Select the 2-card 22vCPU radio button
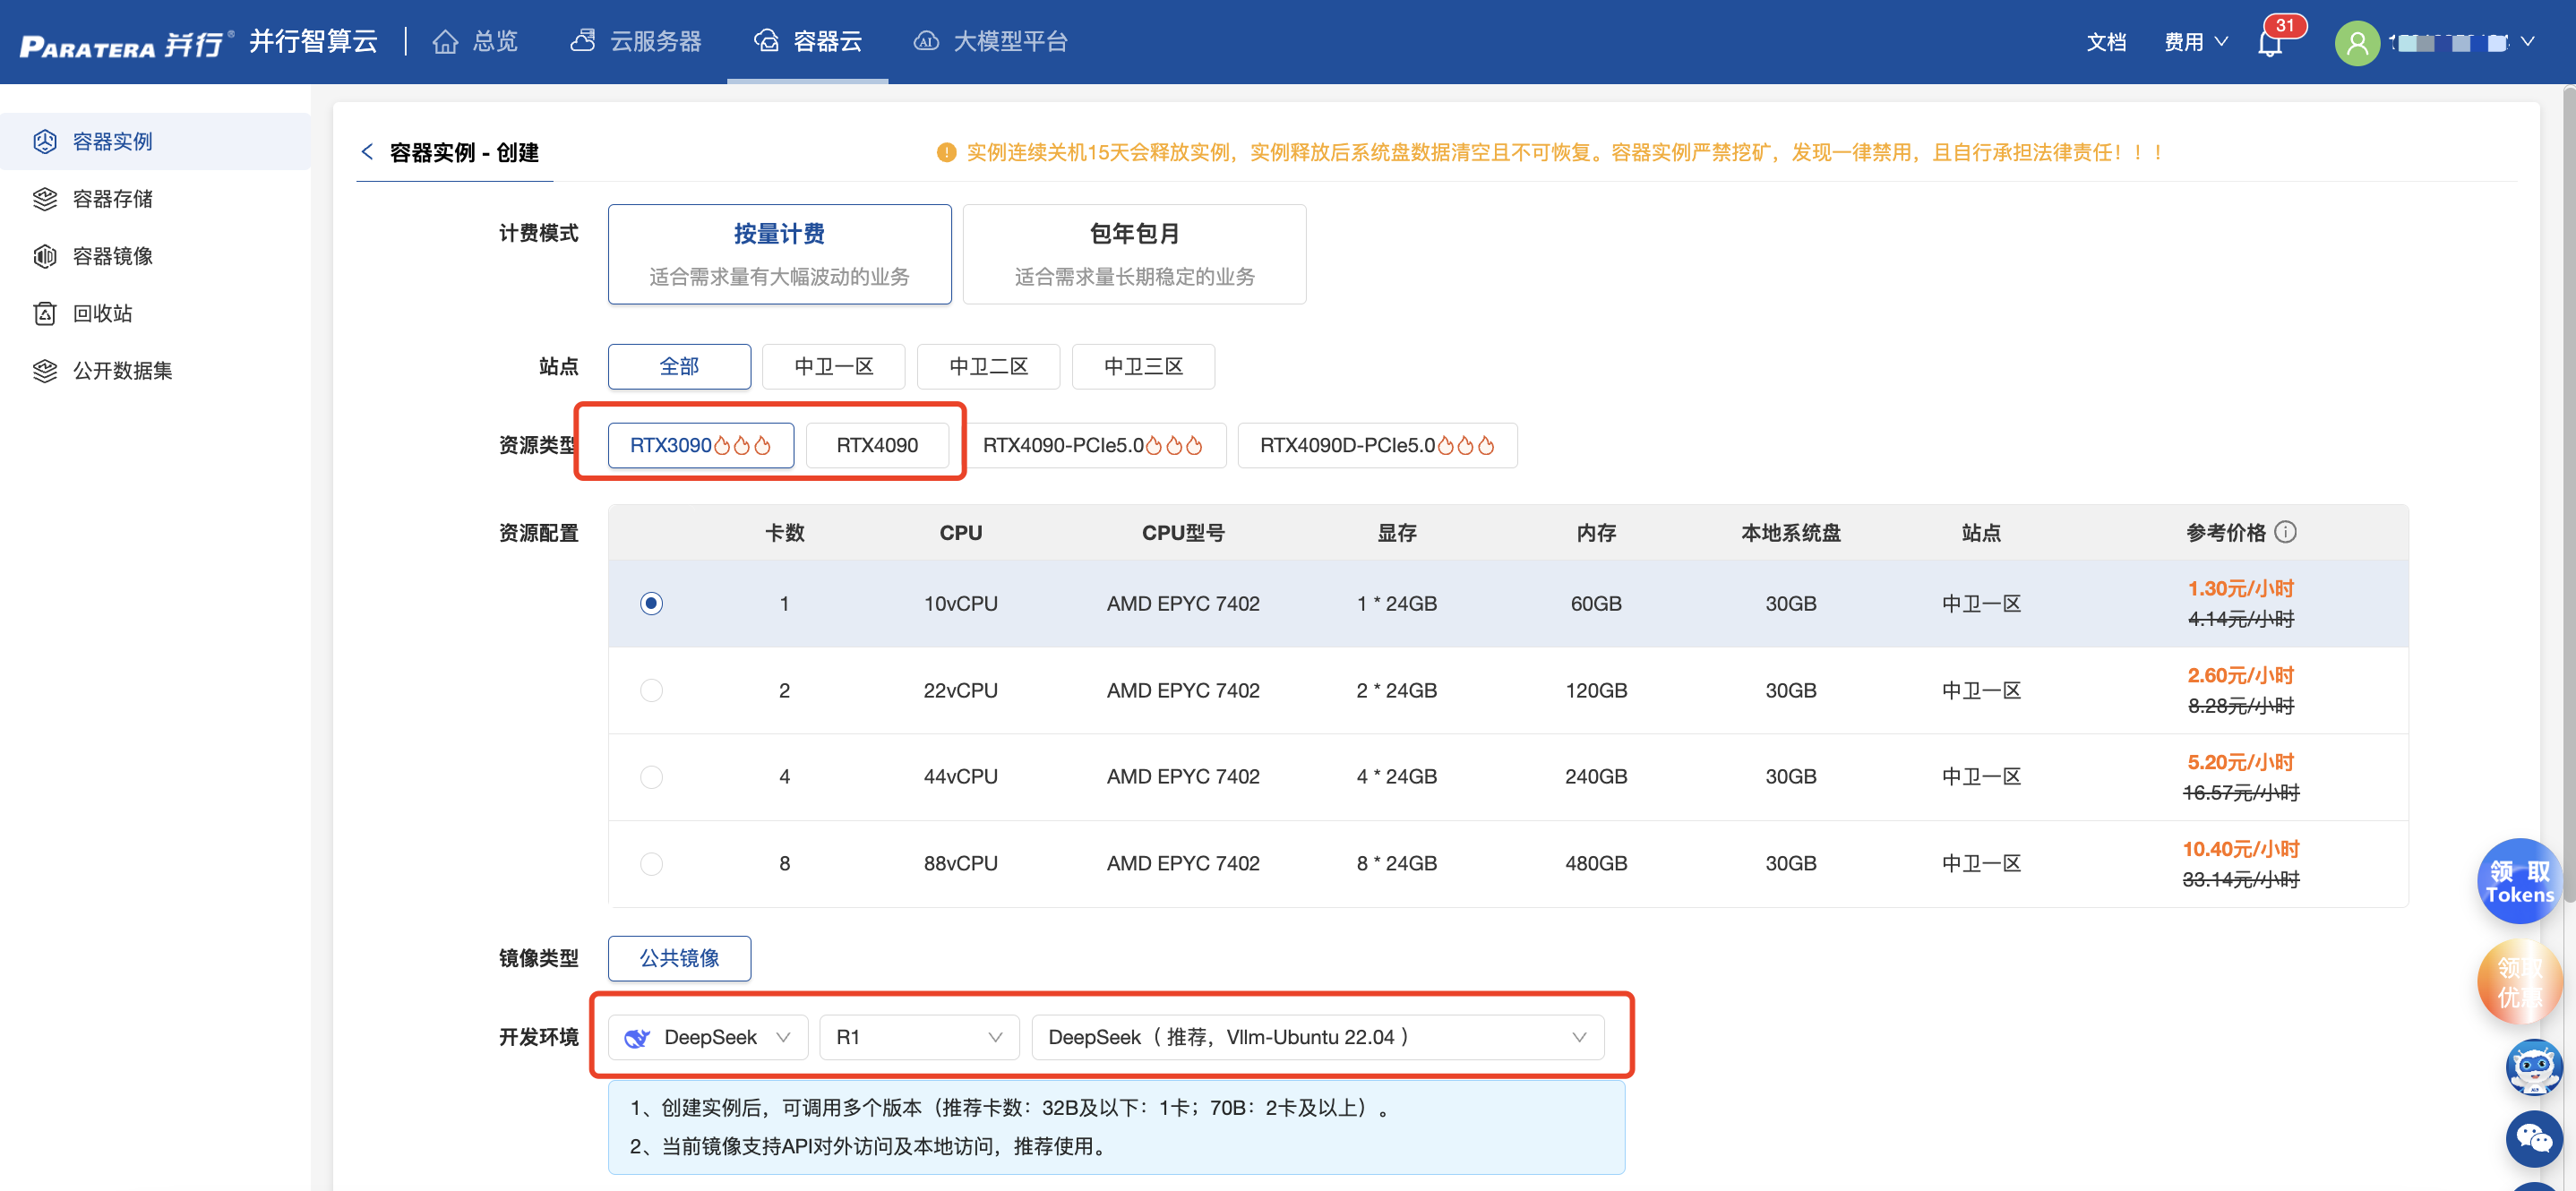 coord(651,690)
